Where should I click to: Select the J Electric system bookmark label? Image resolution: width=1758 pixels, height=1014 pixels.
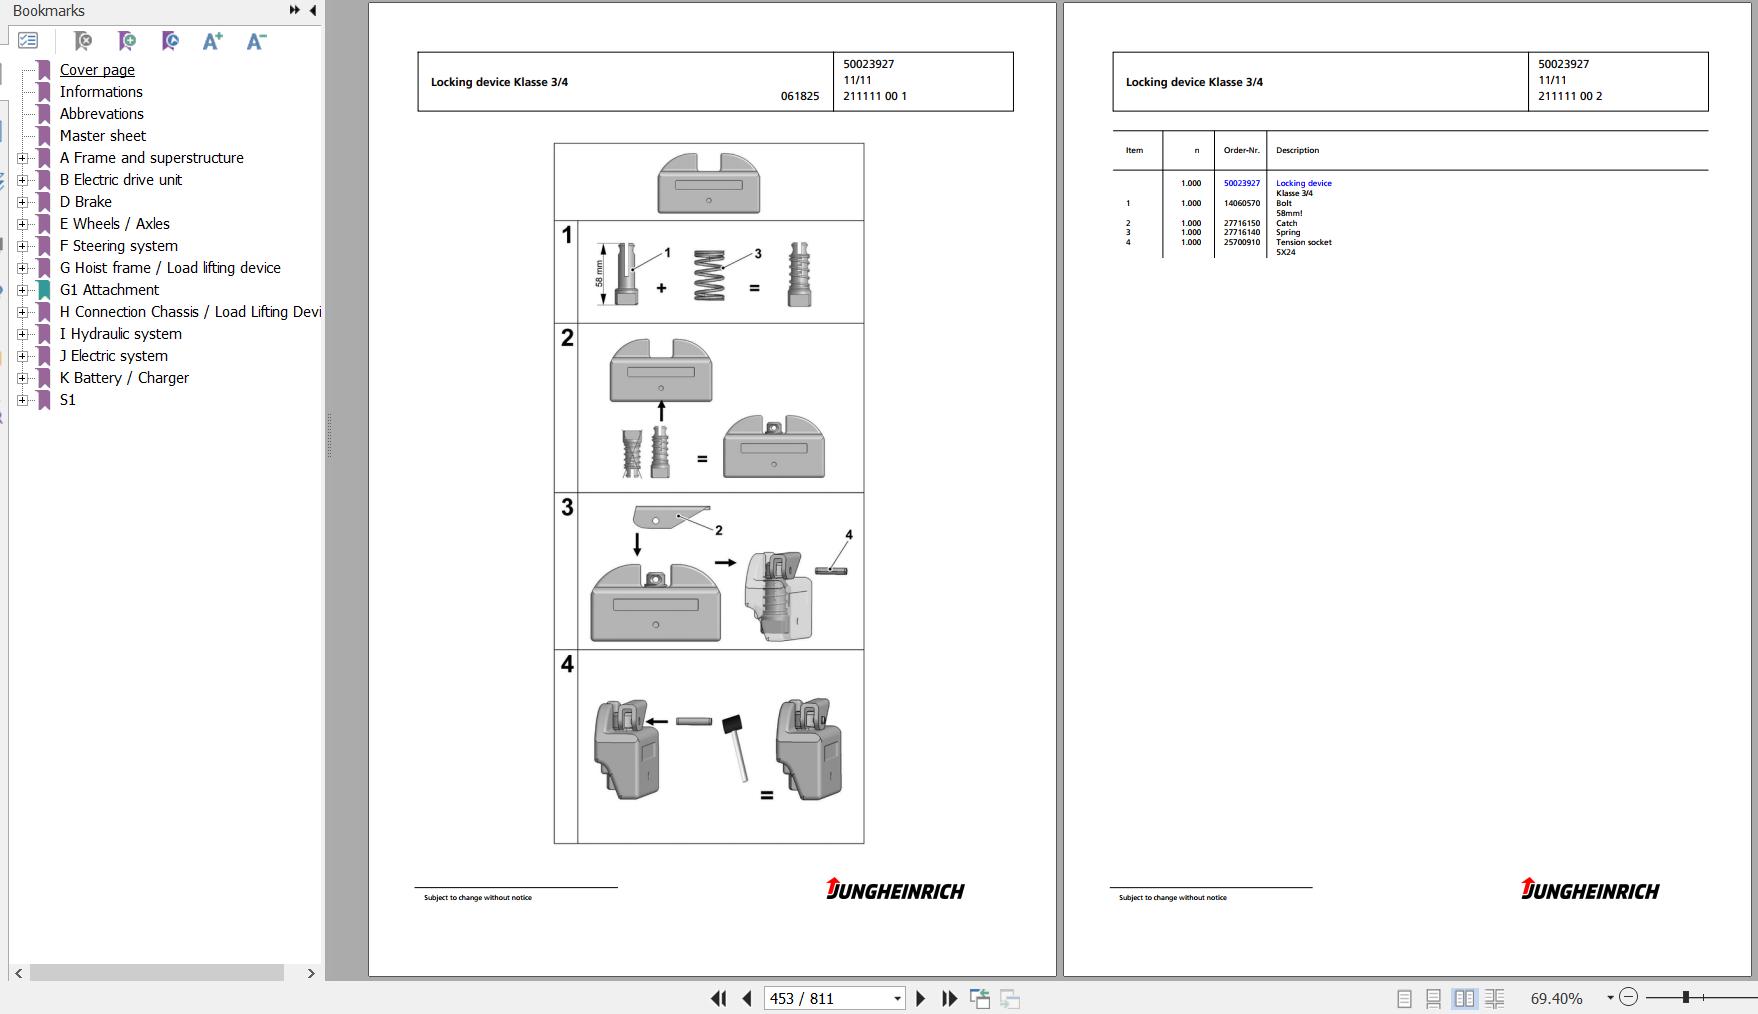click(x=113, y=356)
